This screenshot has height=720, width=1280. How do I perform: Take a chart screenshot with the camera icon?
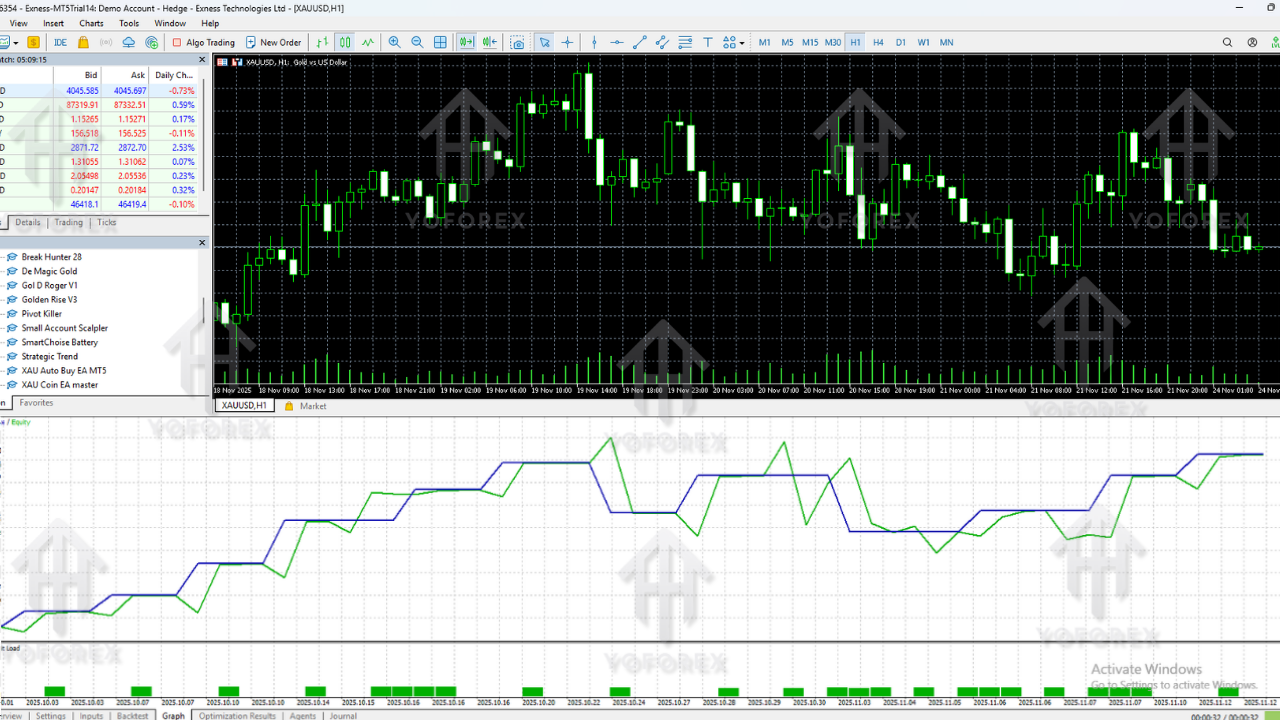click(x=517, y=42)
